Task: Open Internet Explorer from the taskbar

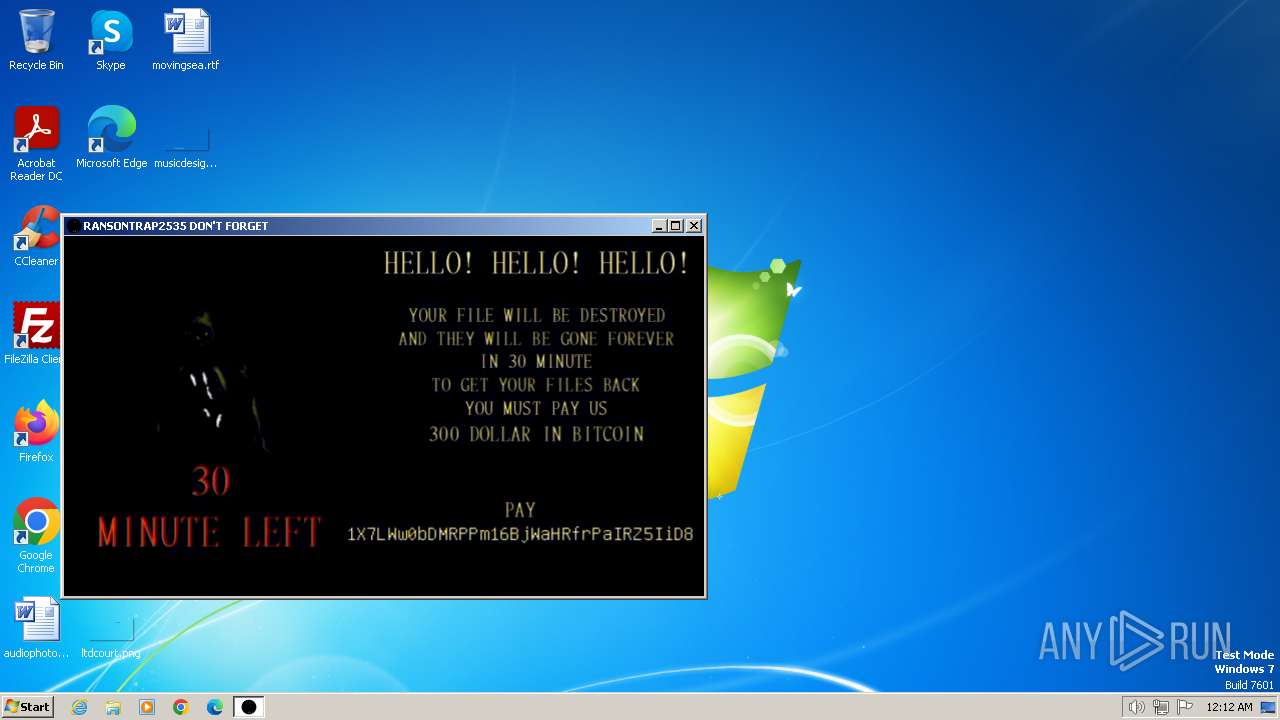Action: [x=79, y=707]
